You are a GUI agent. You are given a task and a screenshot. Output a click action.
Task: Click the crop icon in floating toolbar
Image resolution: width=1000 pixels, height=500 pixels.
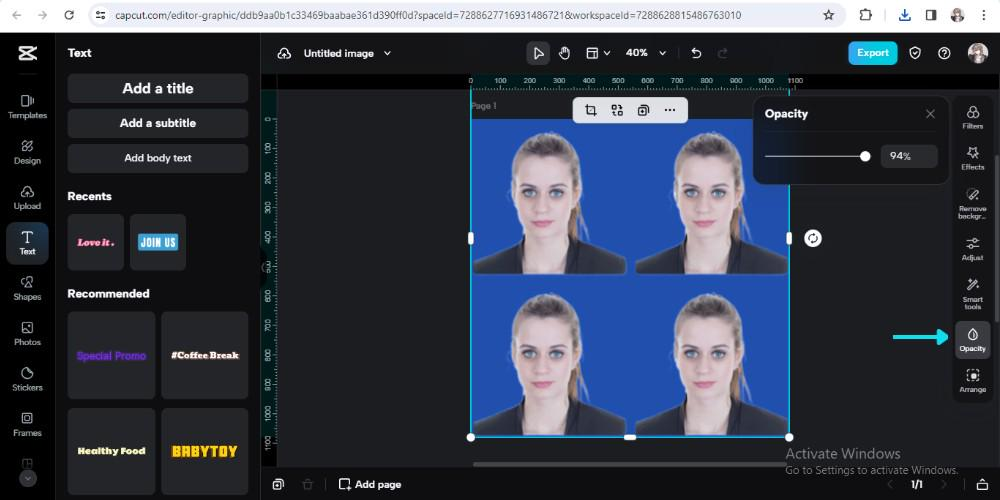coord(591,110)
